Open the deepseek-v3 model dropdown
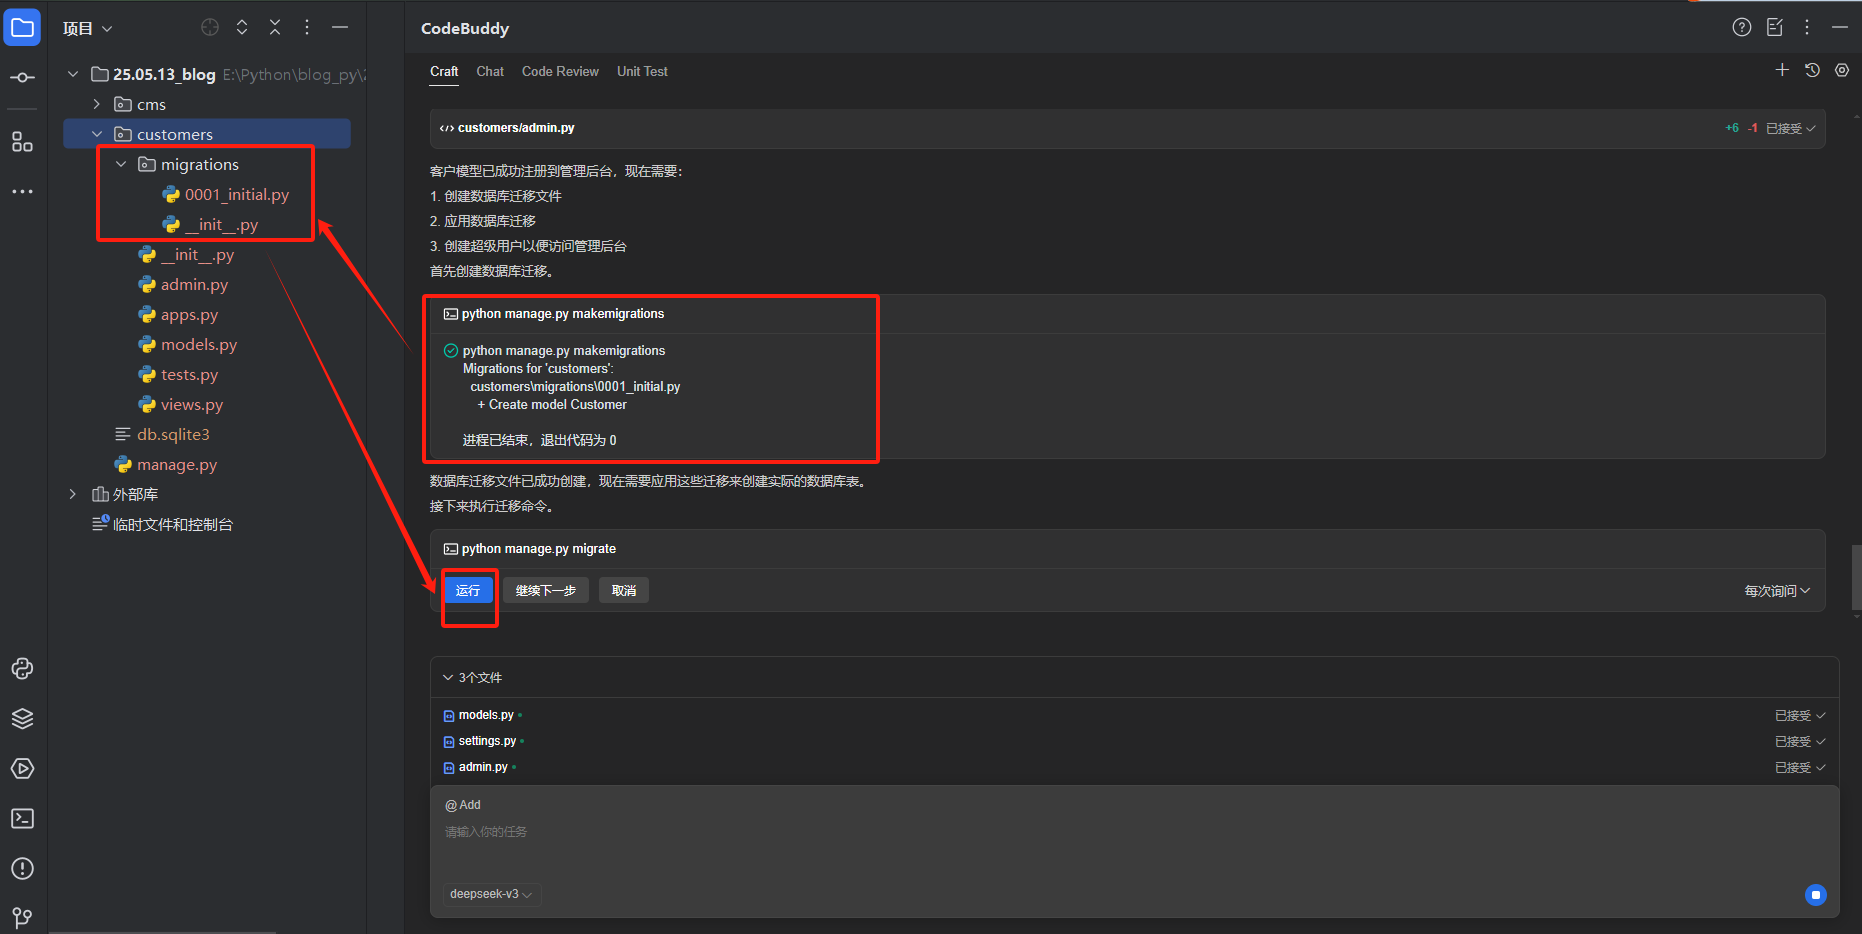The height and width of the screenshot is (934, 1862). coord(491,894)
